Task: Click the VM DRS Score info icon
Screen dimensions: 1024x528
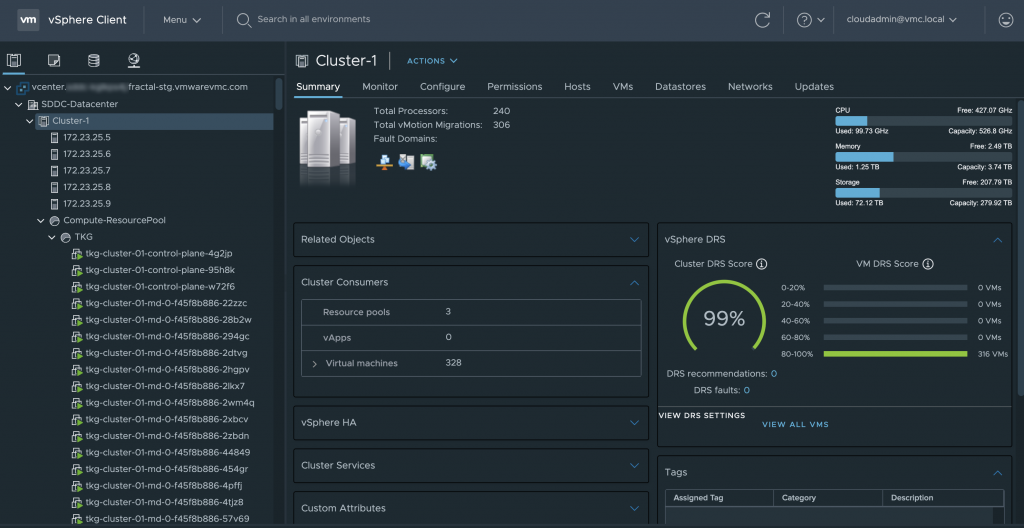Action: [928, 264]
